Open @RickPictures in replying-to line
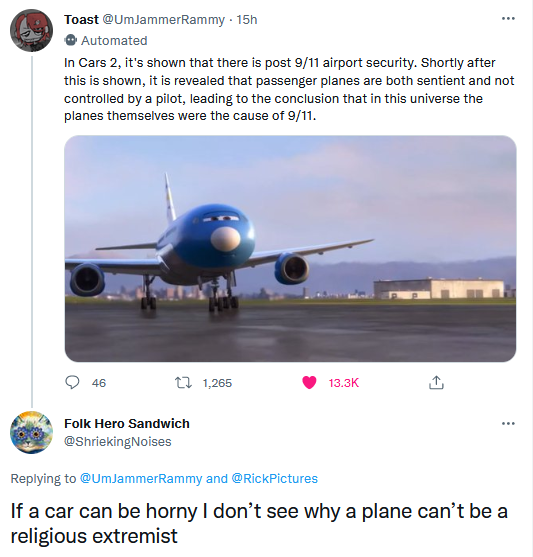The width and height of the screenshot is (533, 557). 274,478
